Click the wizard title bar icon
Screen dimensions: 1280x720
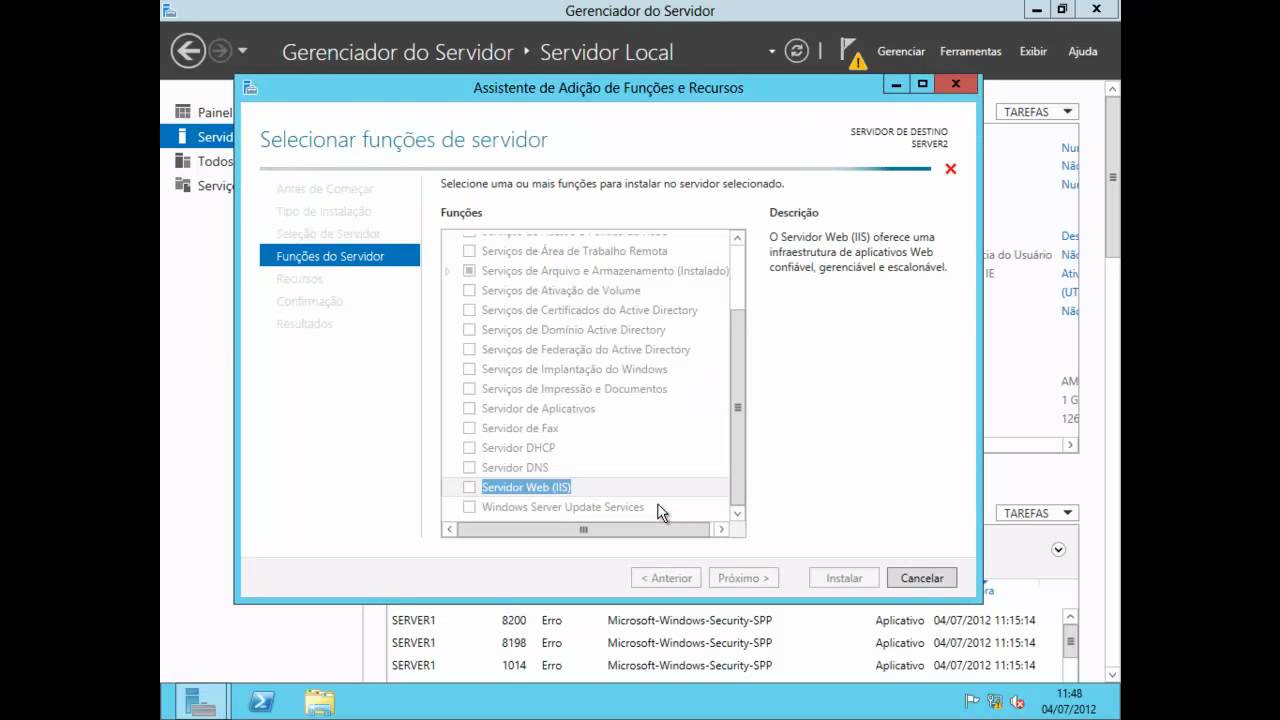(x=250, y=87)
